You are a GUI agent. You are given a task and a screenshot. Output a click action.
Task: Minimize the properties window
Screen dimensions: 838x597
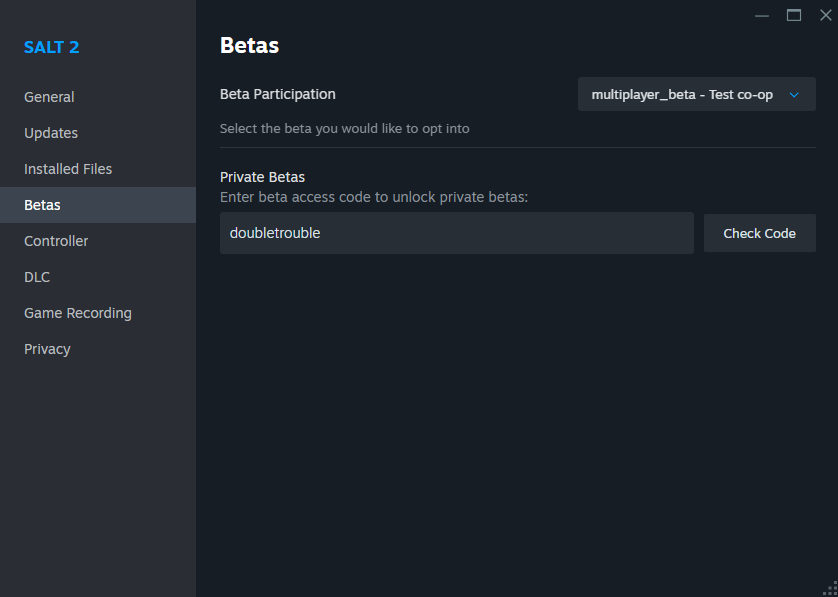point(762,15)
